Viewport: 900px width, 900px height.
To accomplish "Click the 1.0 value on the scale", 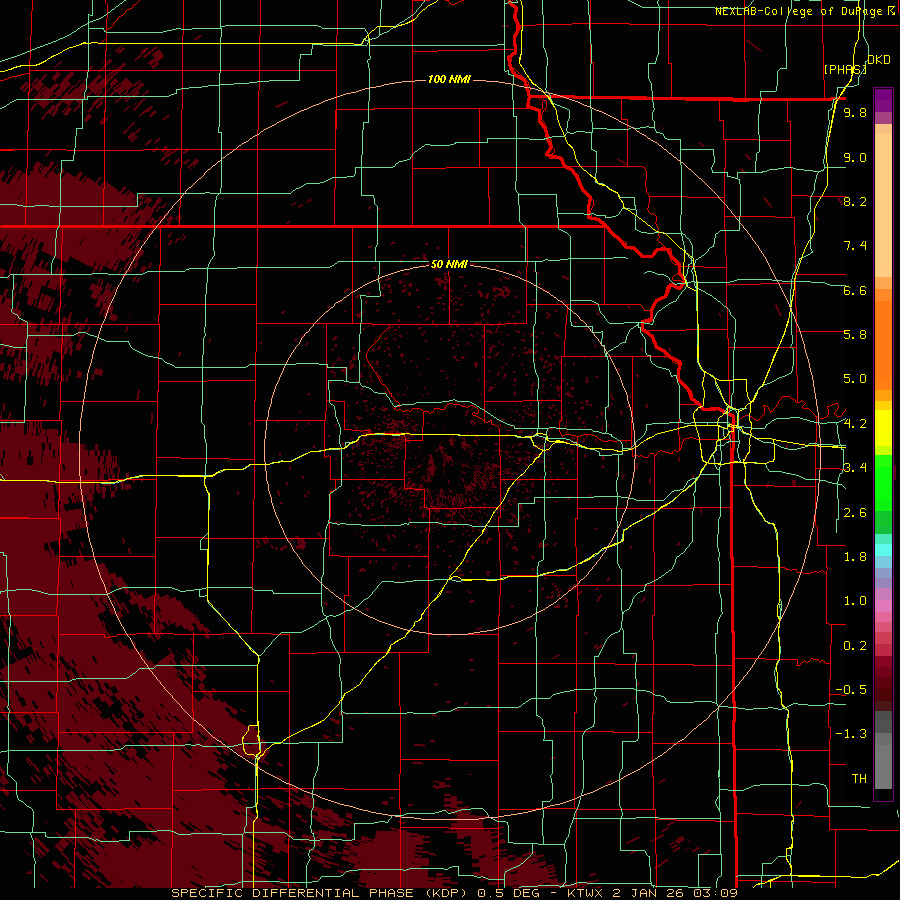I will tap(855, 601).
